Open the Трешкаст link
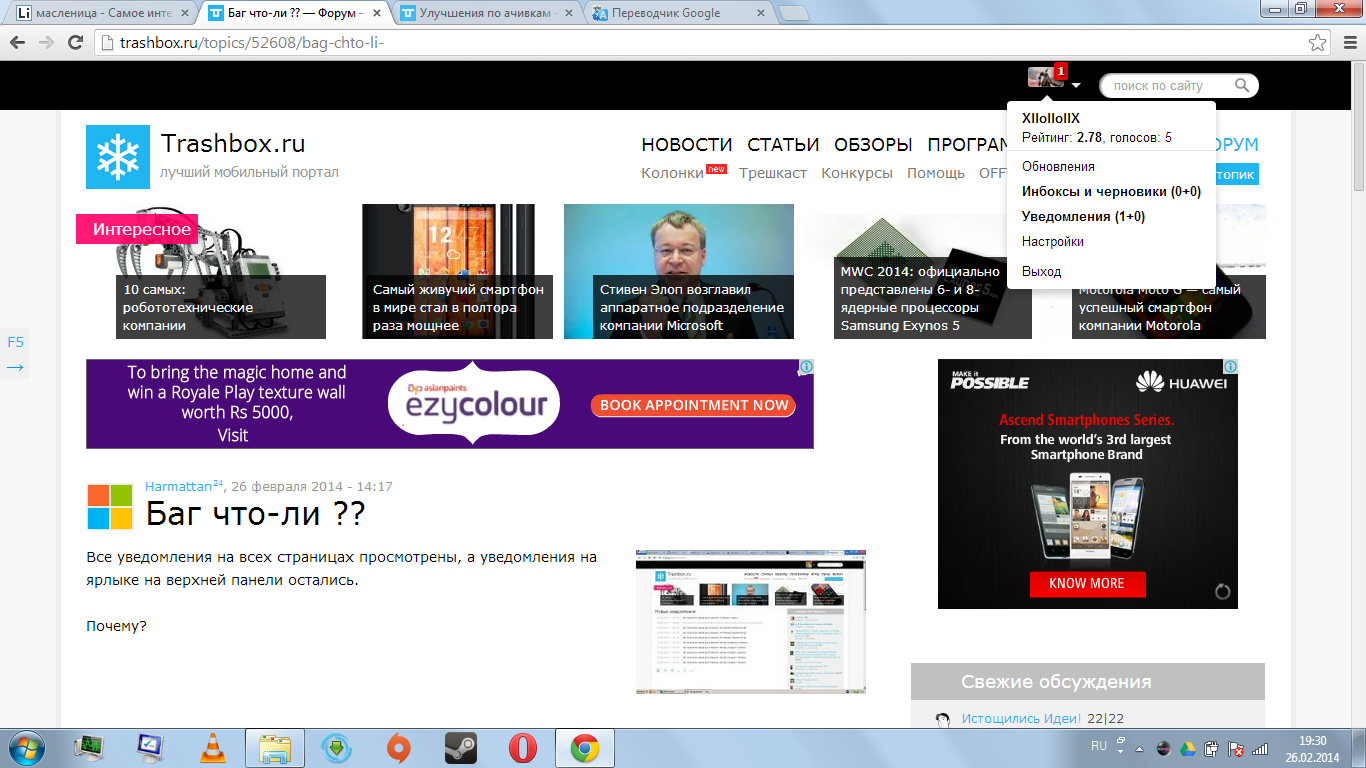Viewport: 1366px width, 768px height. 773,173
